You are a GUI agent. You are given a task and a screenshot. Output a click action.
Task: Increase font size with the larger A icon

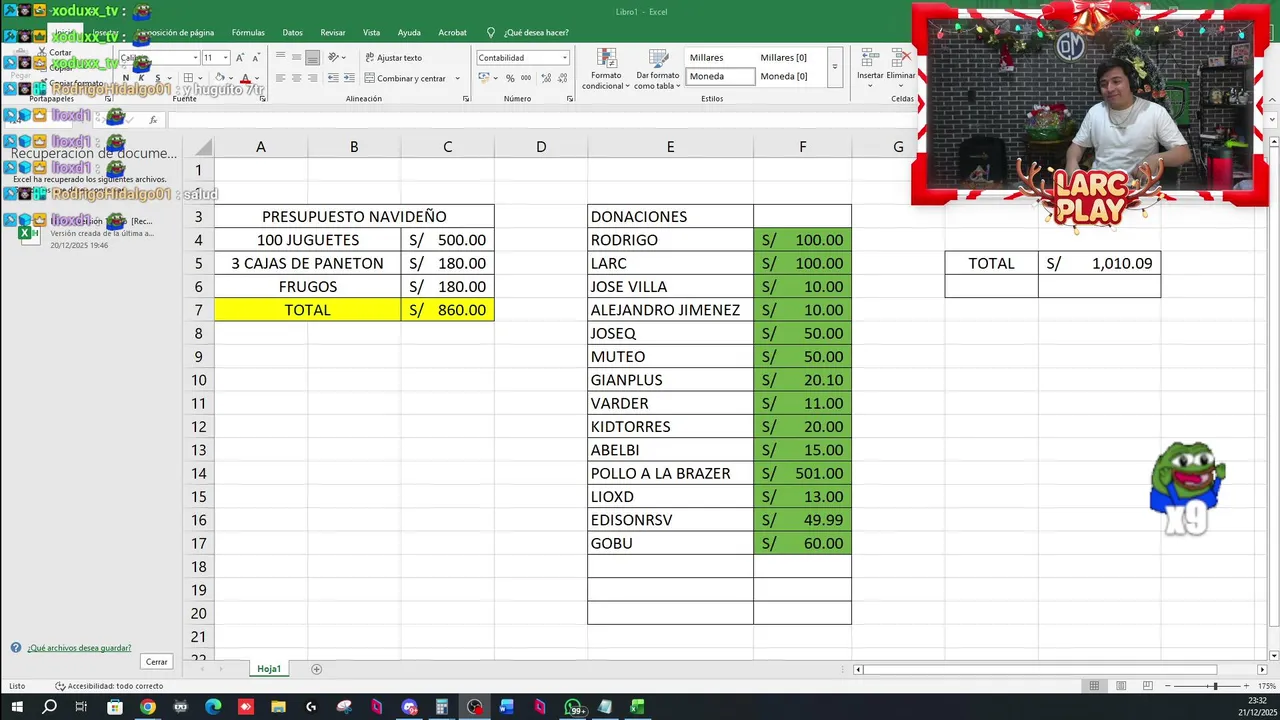pos(241,58)
